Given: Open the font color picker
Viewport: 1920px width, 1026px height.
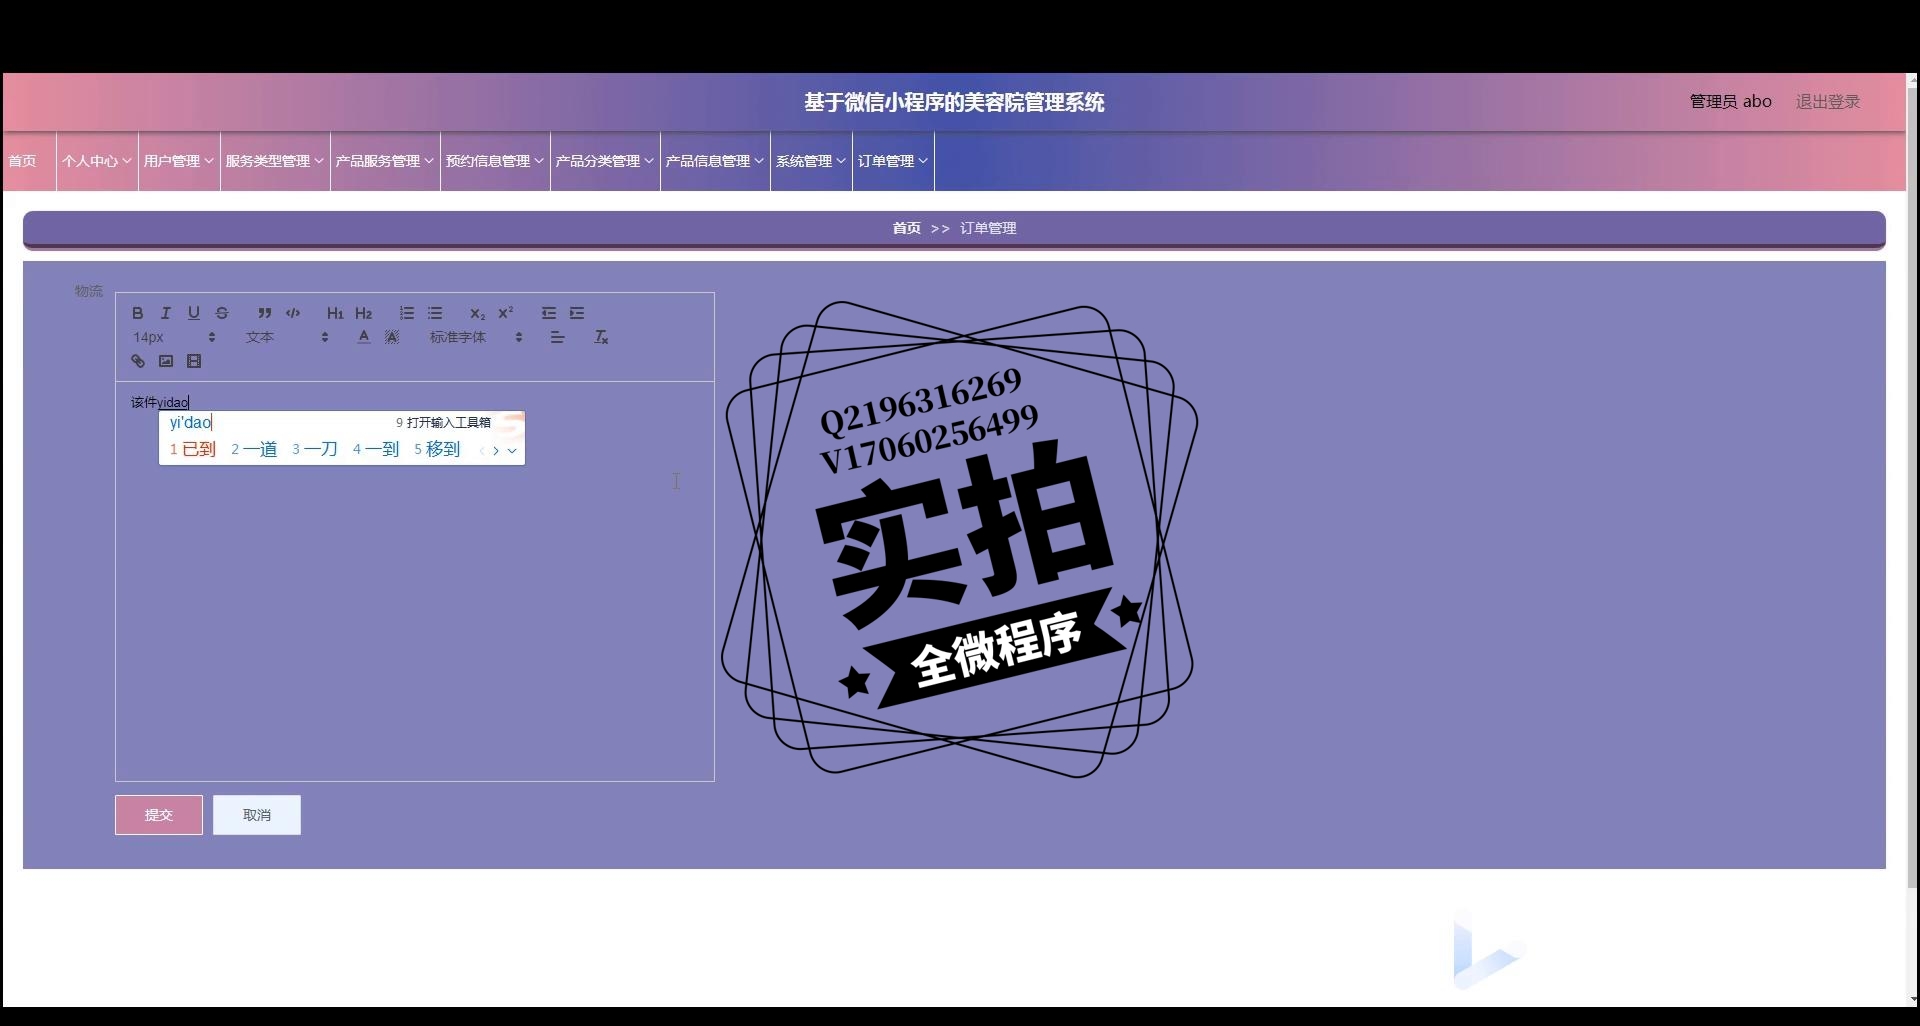Looking at the screenshot, I should click(x=363, y=337).
